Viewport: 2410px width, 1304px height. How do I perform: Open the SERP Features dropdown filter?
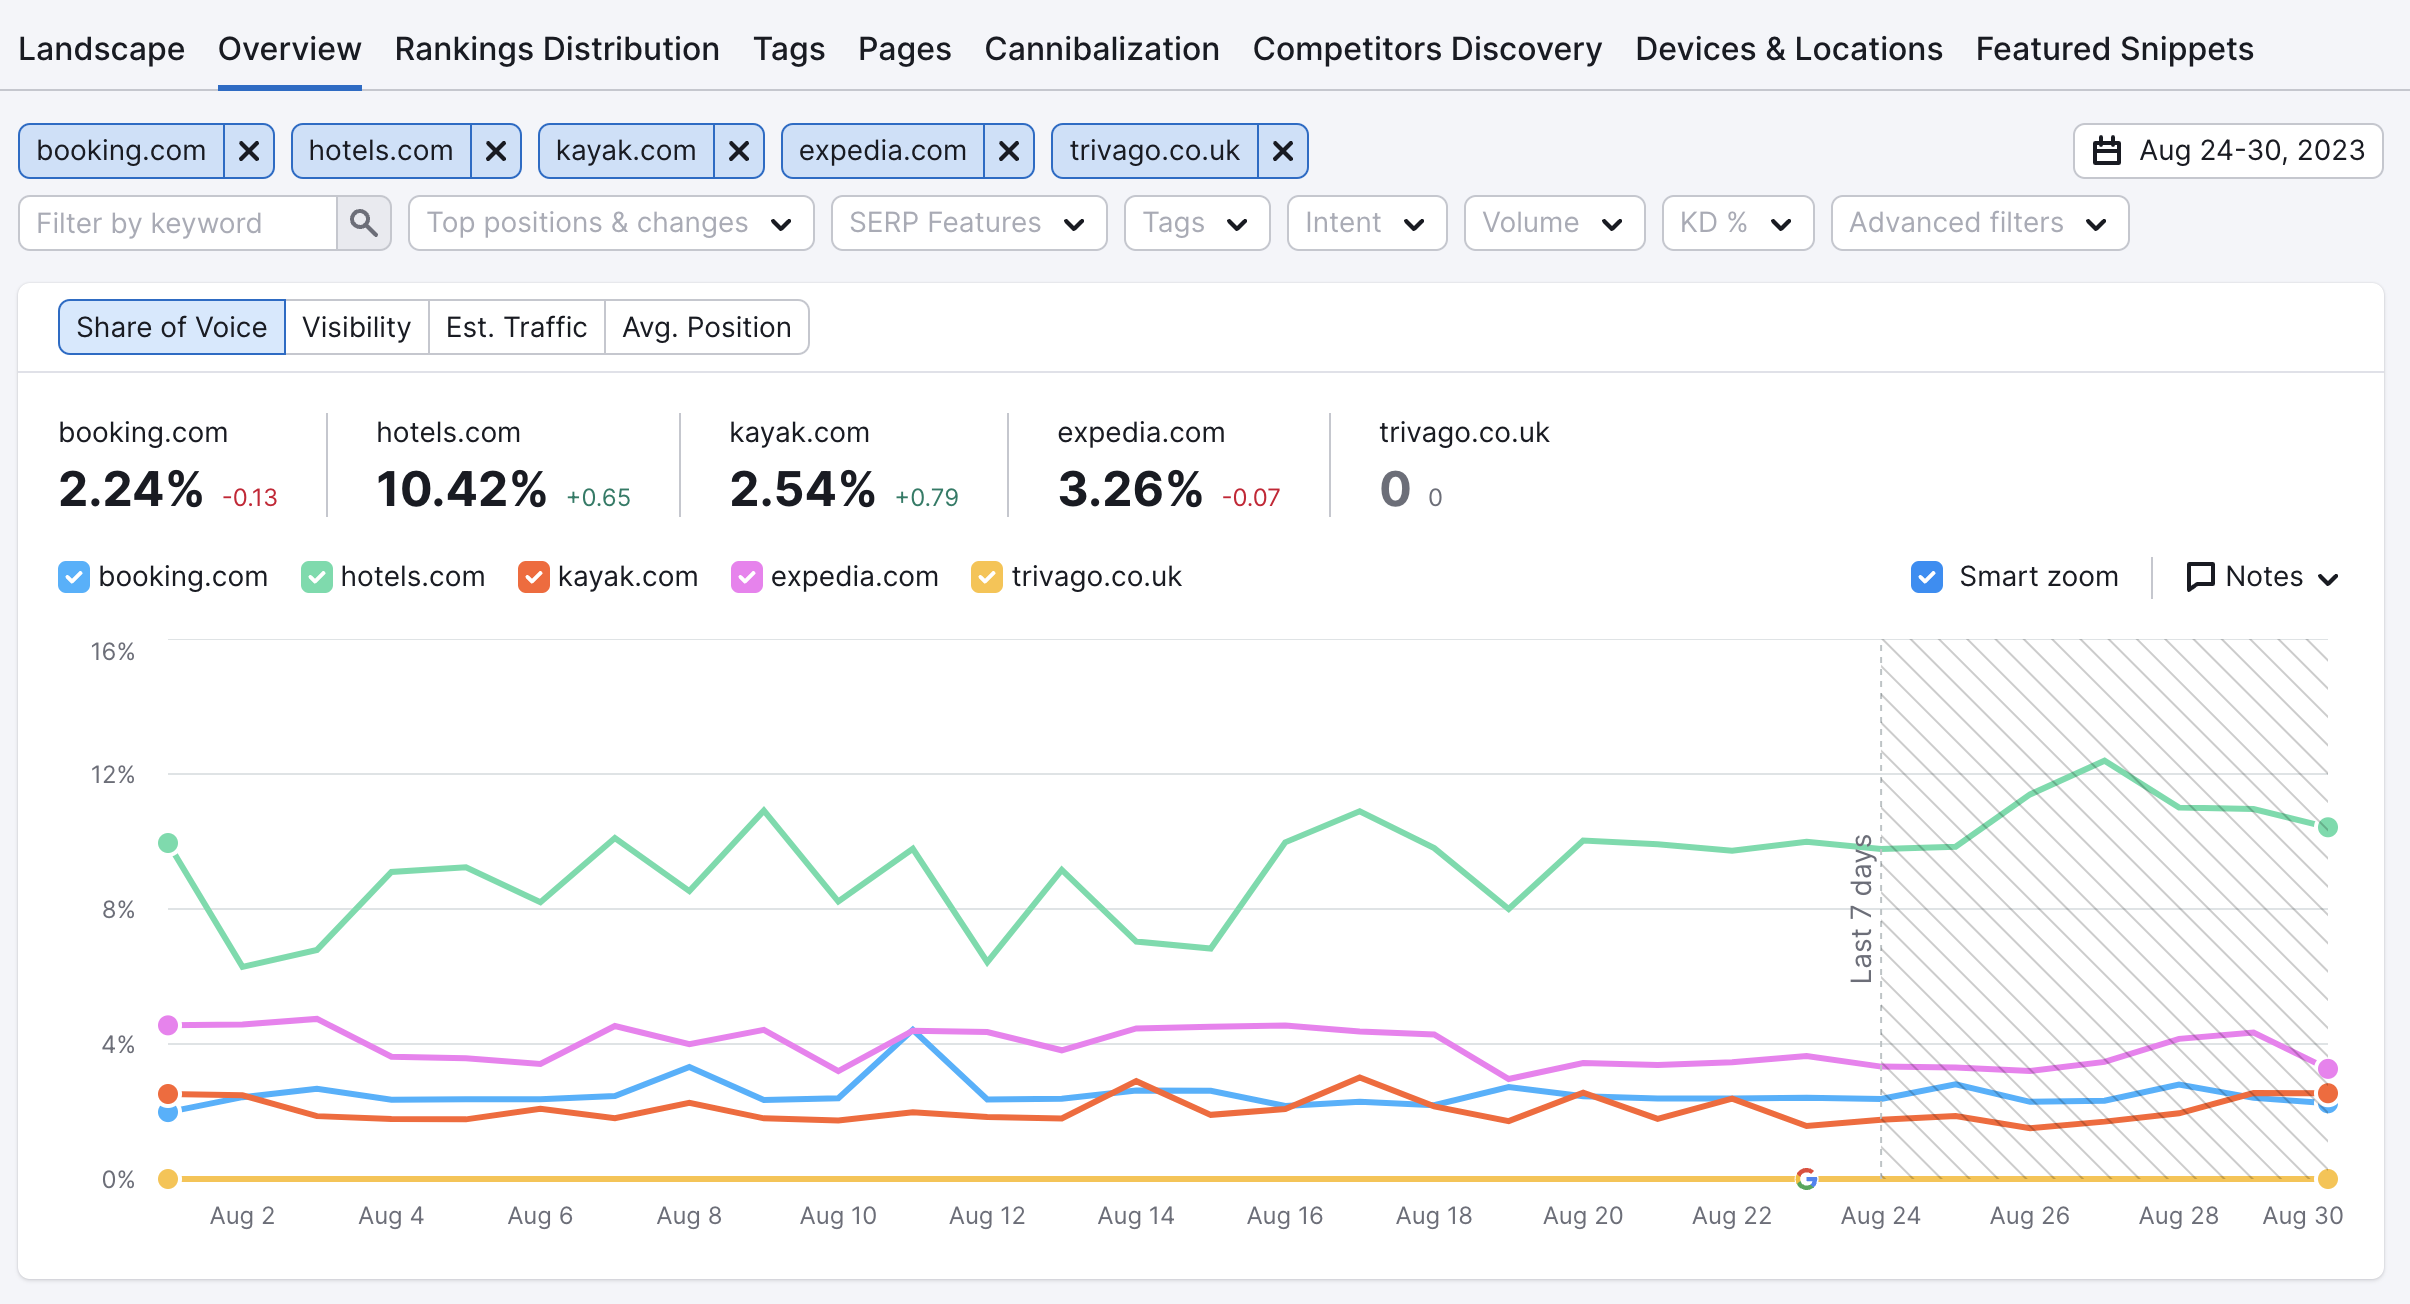coord(965,222)
